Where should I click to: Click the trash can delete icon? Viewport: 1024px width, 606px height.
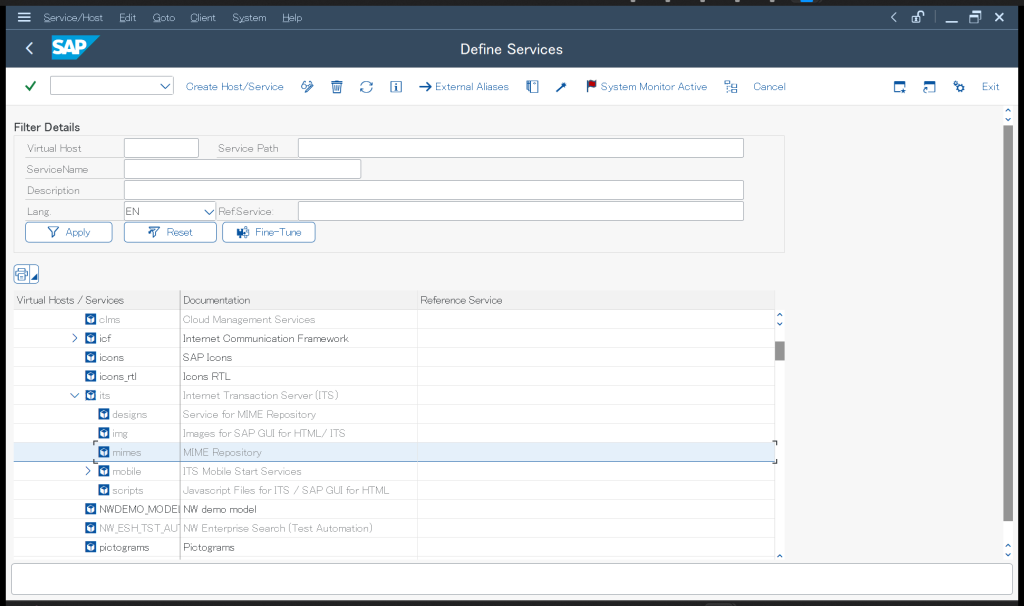(337, 87)
